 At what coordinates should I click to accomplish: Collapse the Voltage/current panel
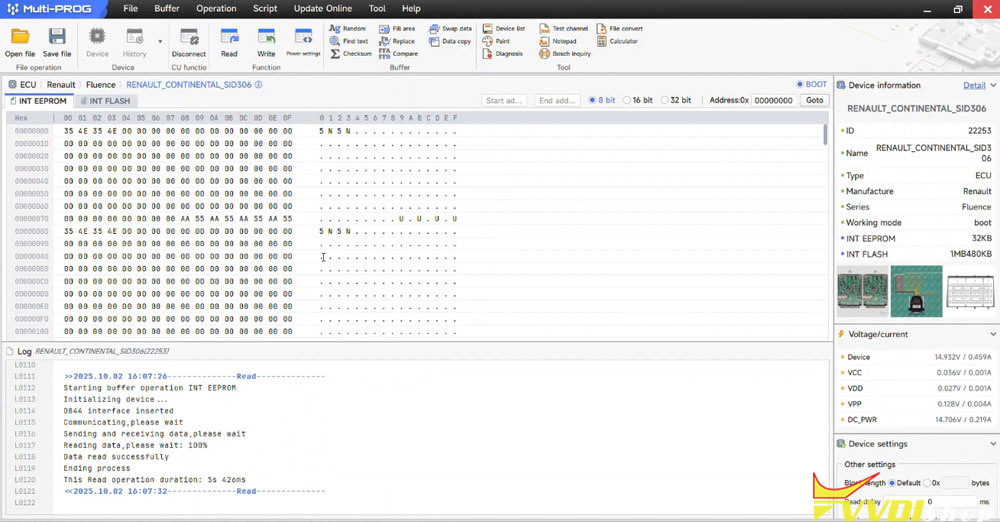coord(992,334)
